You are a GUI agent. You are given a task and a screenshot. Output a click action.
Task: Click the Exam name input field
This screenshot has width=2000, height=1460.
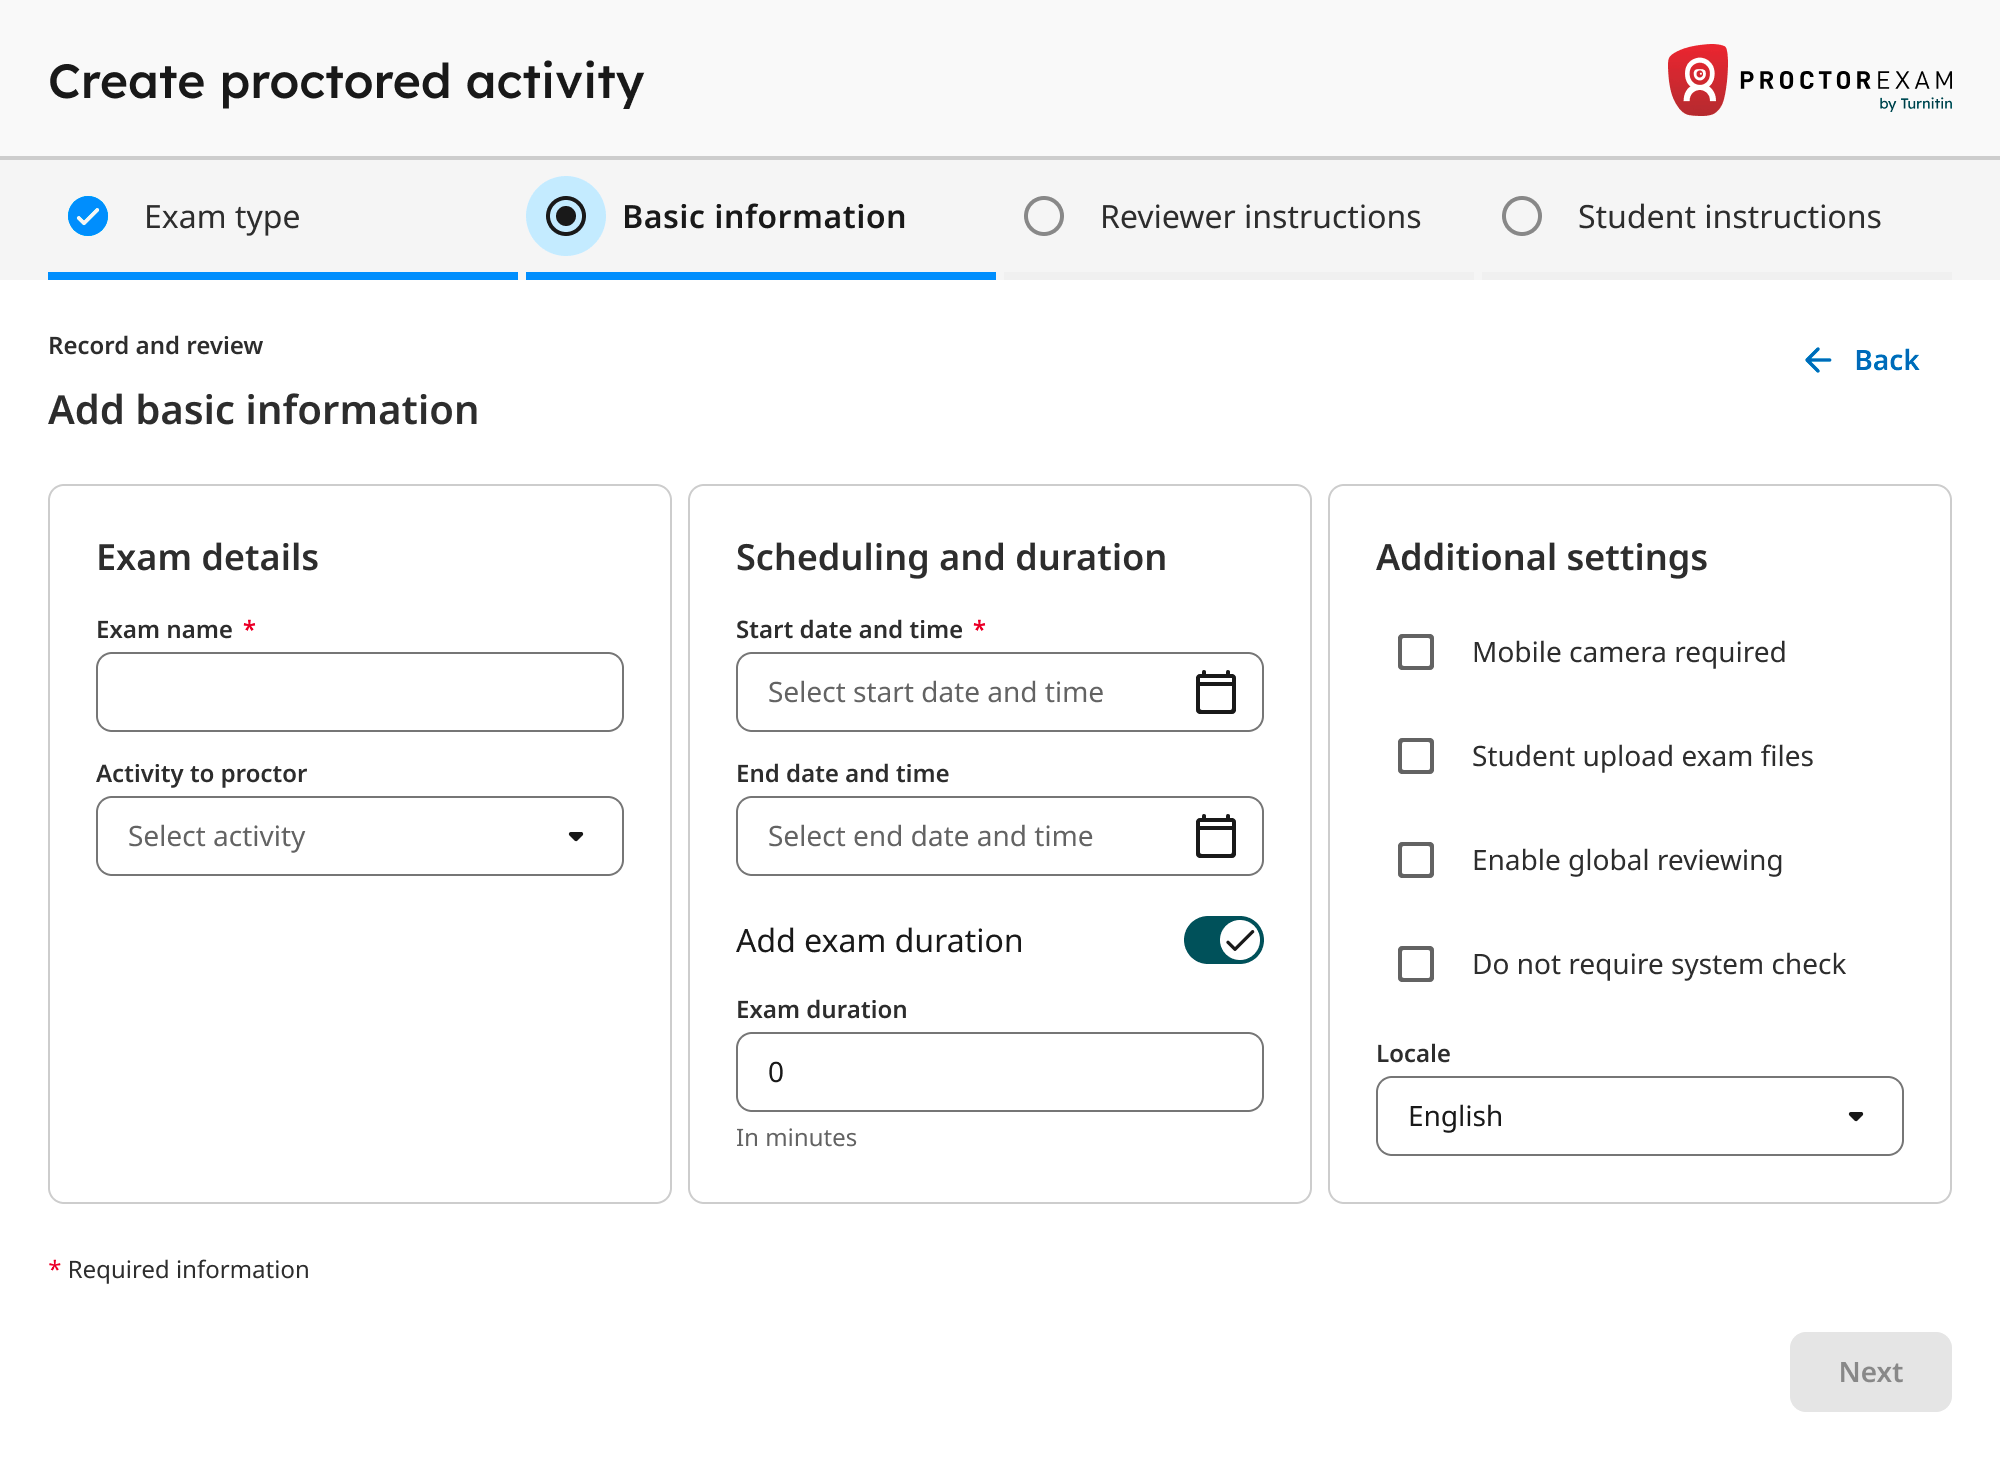(359, 691)
